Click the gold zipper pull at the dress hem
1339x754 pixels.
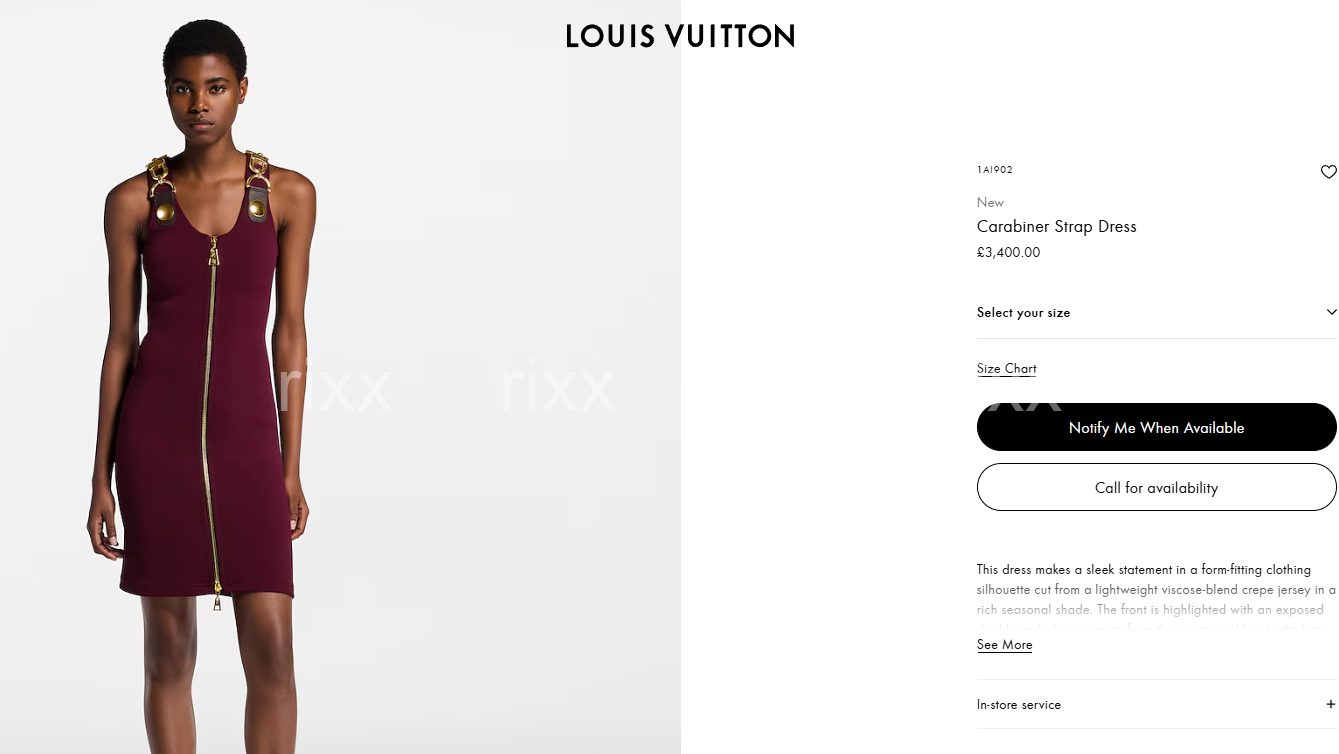217,598
